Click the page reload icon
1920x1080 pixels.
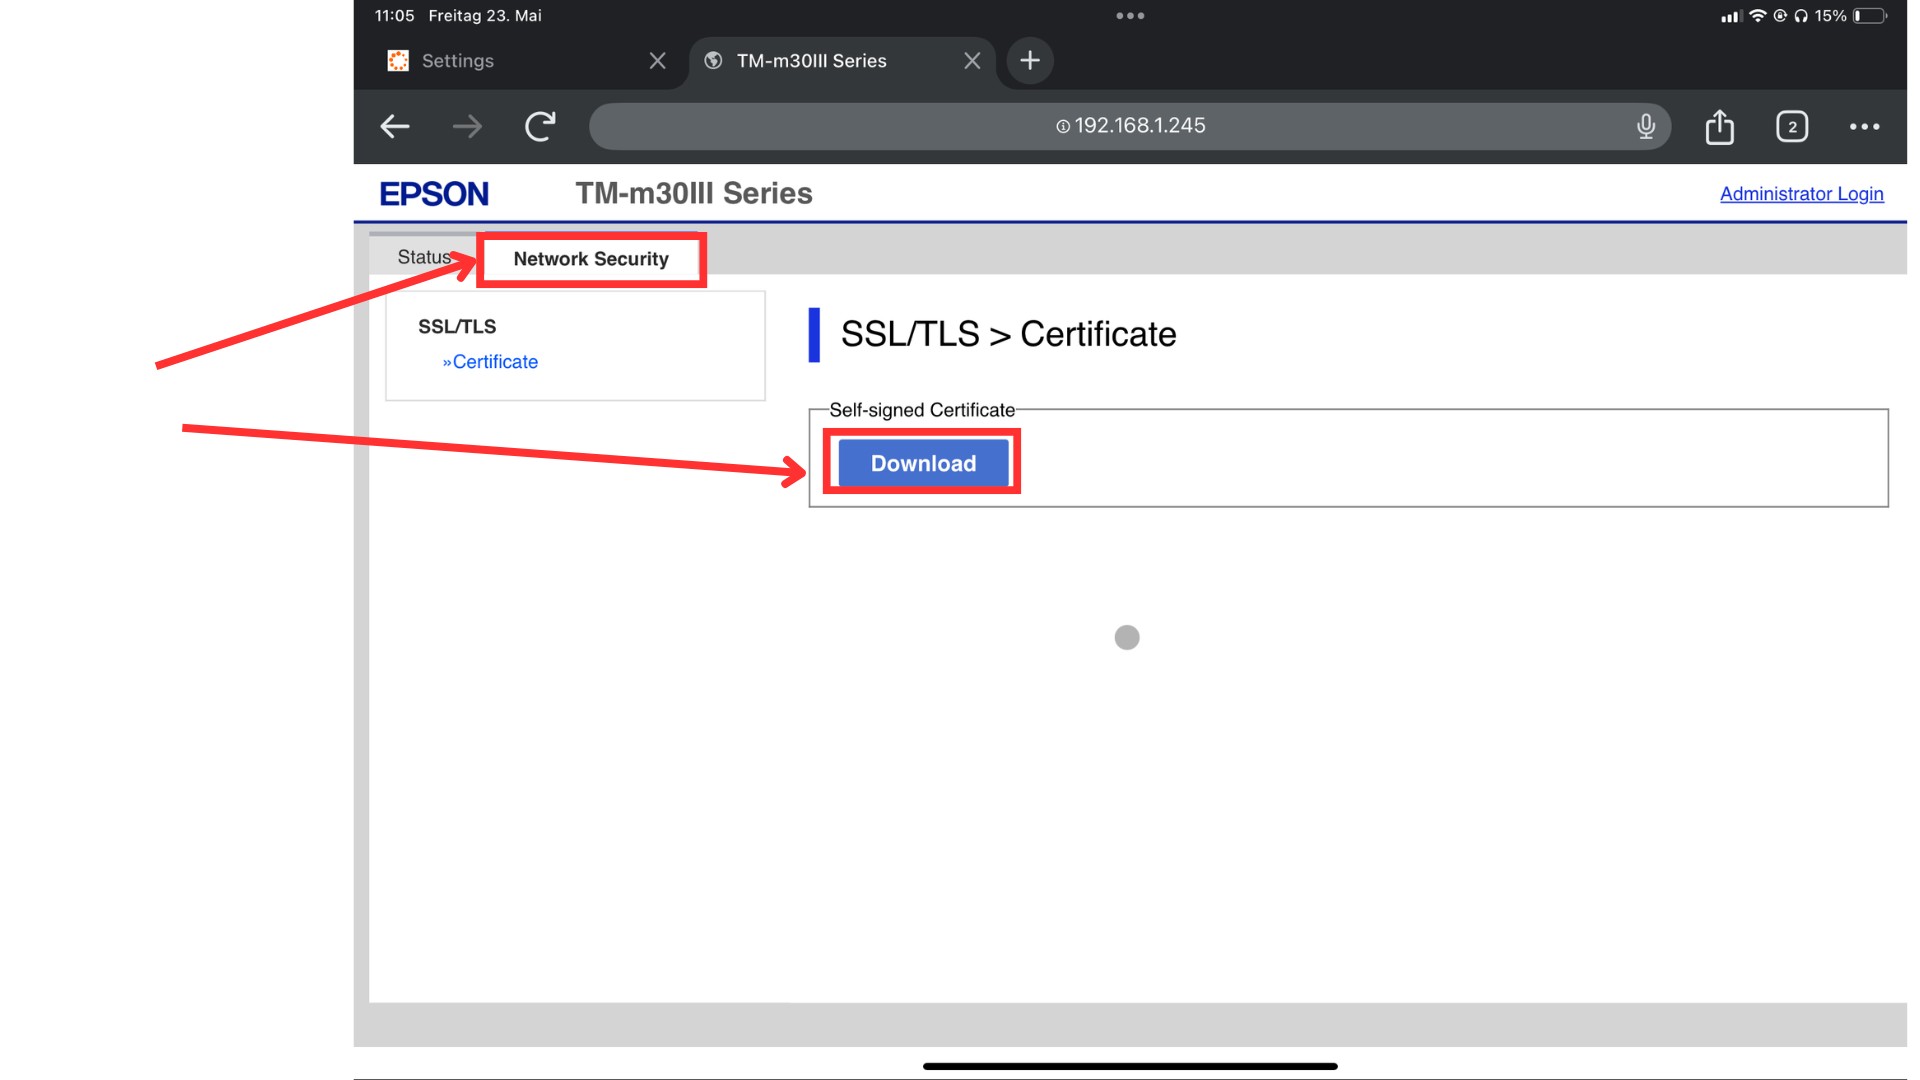540,126
